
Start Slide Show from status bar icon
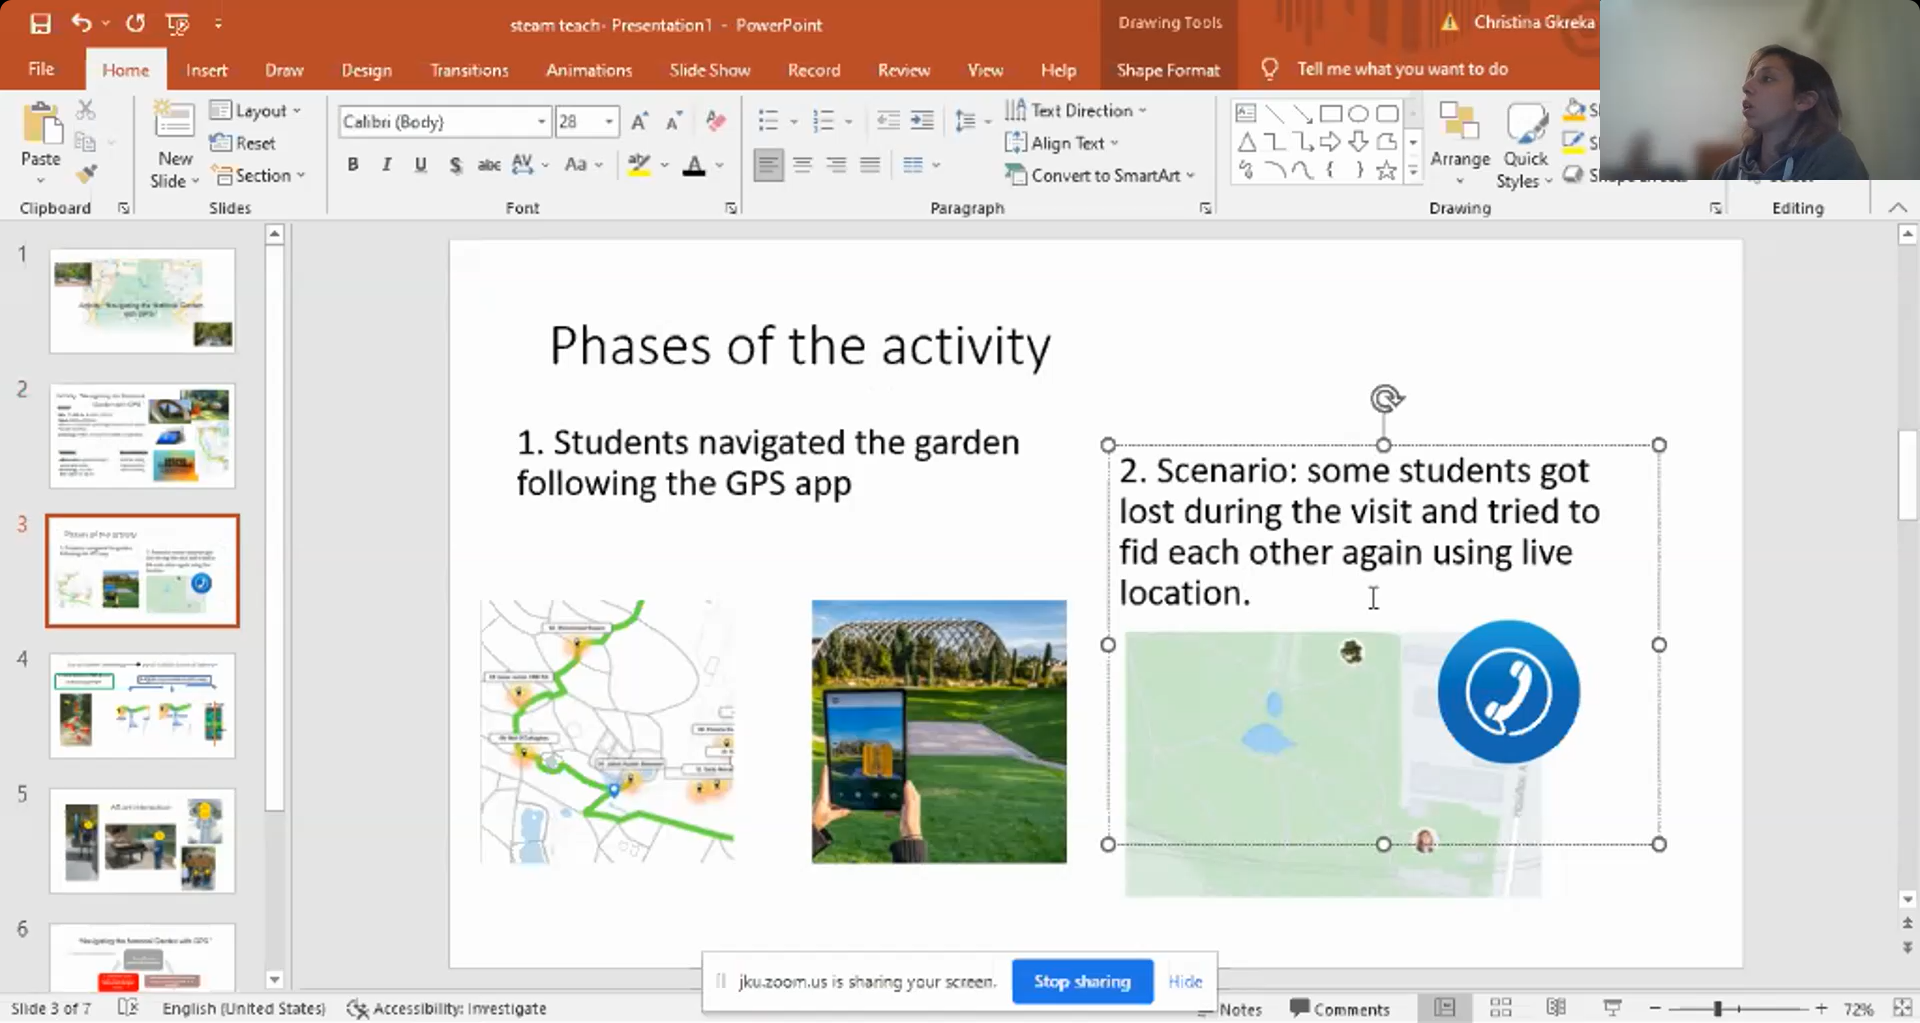click(x=1612, y=1008)
